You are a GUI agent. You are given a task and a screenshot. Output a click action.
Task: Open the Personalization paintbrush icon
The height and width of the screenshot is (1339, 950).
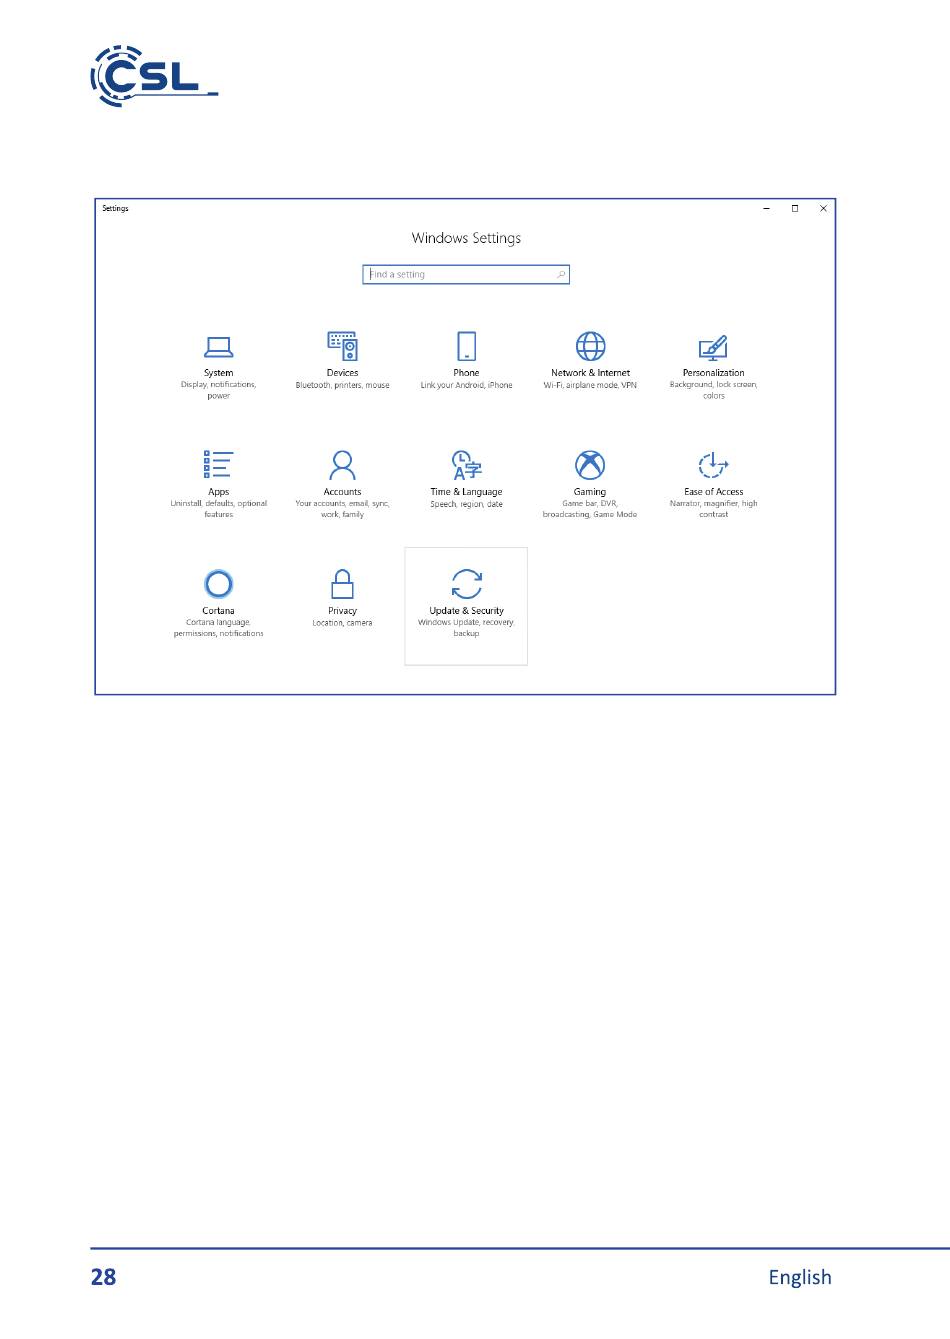point(713,347)
